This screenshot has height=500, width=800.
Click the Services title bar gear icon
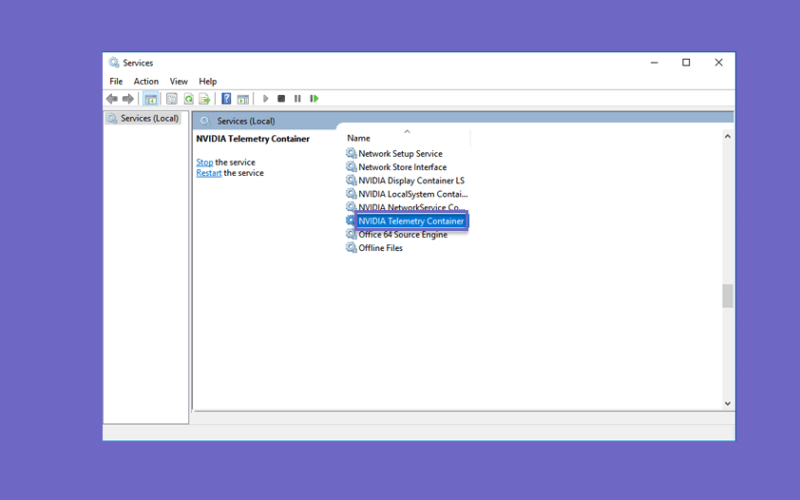[113, 63]
